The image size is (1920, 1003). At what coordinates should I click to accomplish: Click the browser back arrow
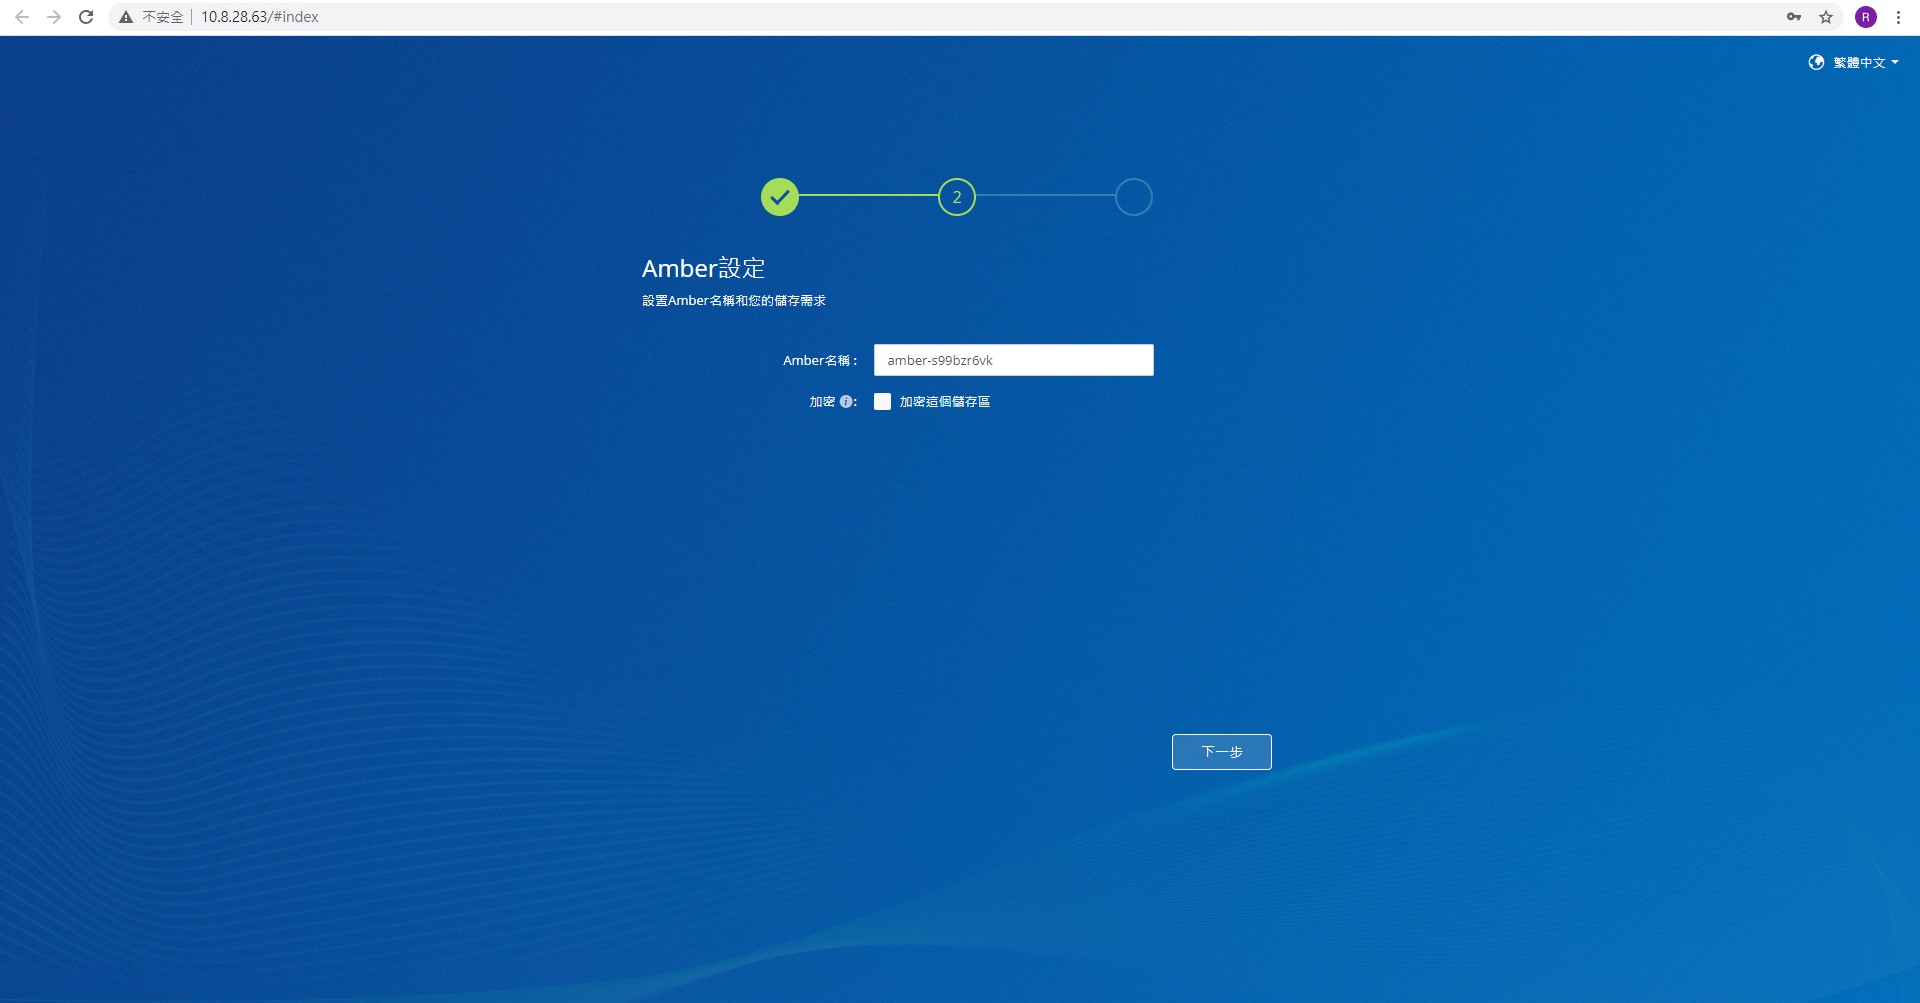pyautogui.click(x=22, y=17)
